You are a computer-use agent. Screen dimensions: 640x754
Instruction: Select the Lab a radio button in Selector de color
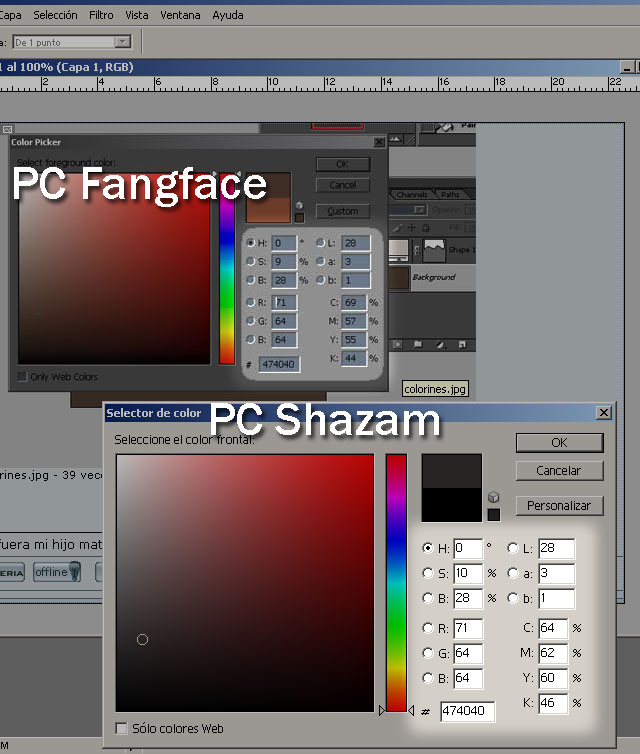coord(513,573)
